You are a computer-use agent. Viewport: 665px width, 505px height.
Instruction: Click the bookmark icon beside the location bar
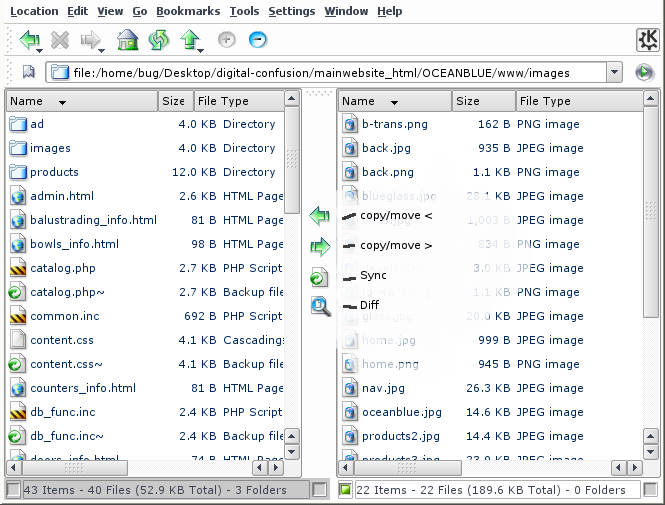click(x=28, y=72)
